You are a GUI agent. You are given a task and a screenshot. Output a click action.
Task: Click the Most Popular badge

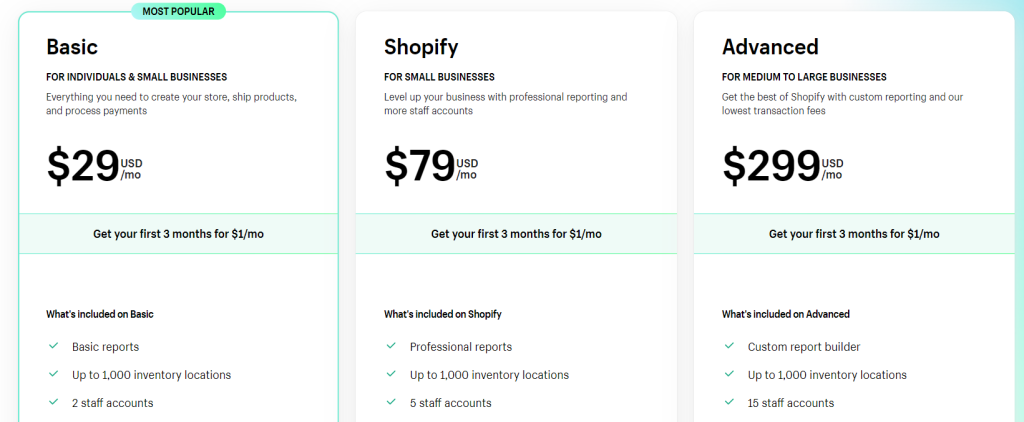[178, 11]
